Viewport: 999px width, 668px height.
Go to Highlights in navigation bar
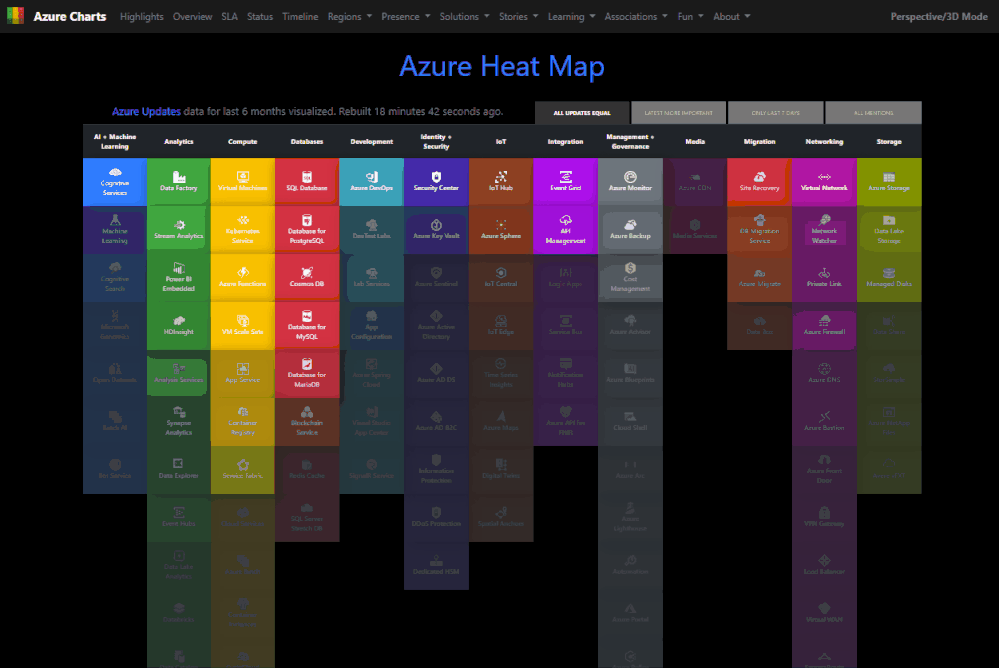(141, 17)
